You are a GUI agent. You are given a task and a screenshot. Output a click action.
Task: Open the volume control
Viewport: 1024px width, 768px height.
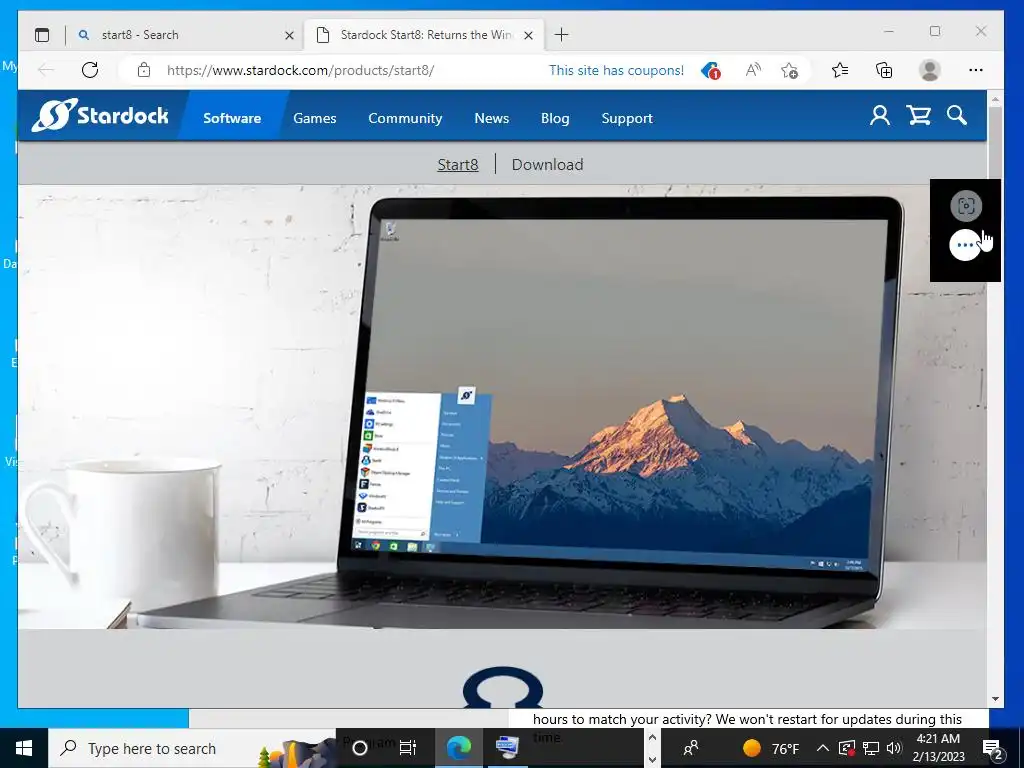click(894, 748)
